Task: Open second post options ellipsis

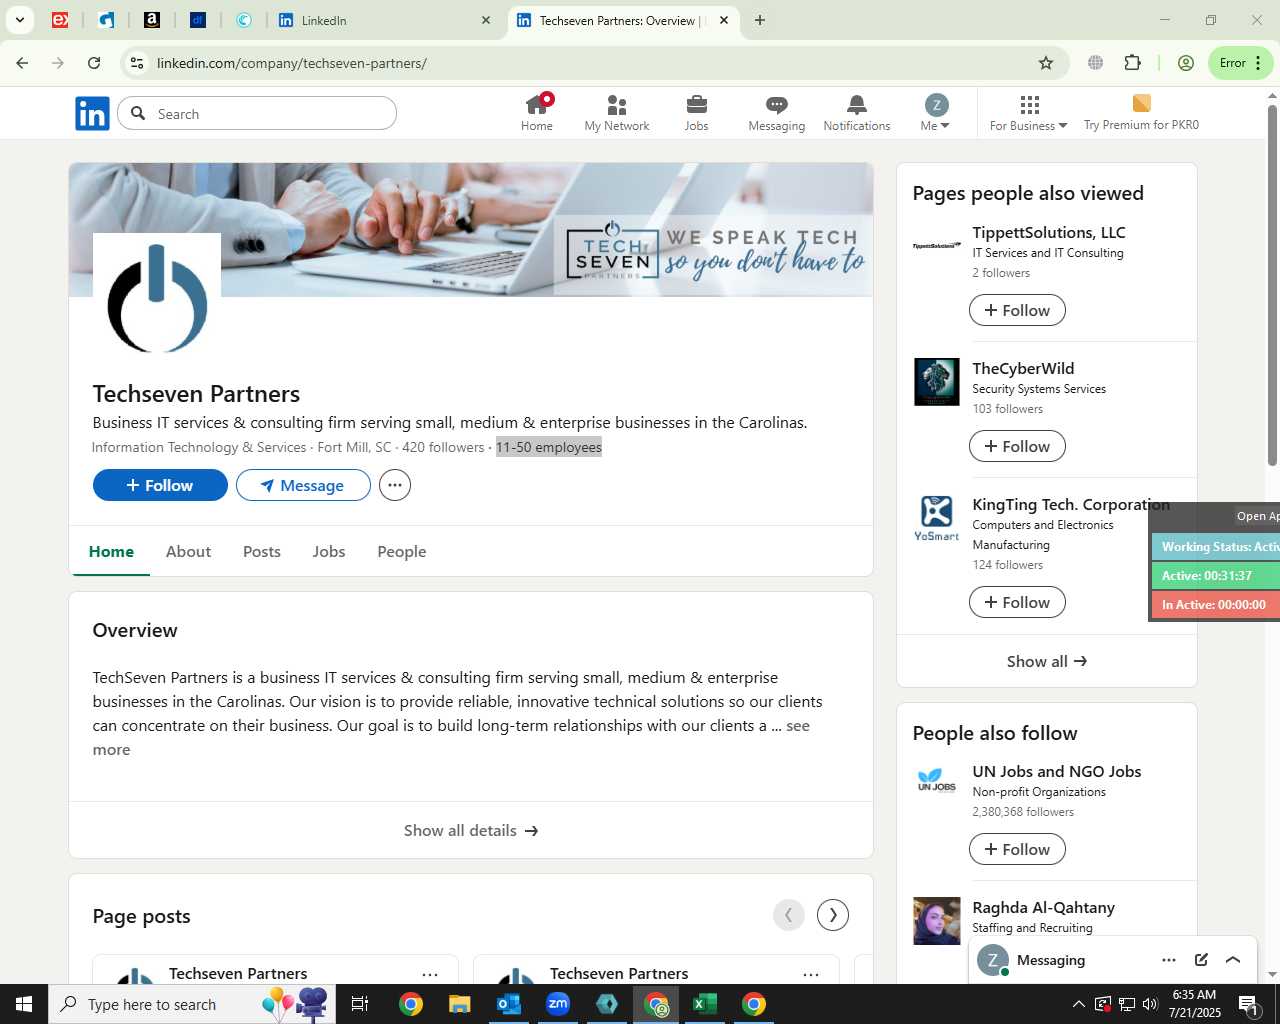Action: coord(811,974)
